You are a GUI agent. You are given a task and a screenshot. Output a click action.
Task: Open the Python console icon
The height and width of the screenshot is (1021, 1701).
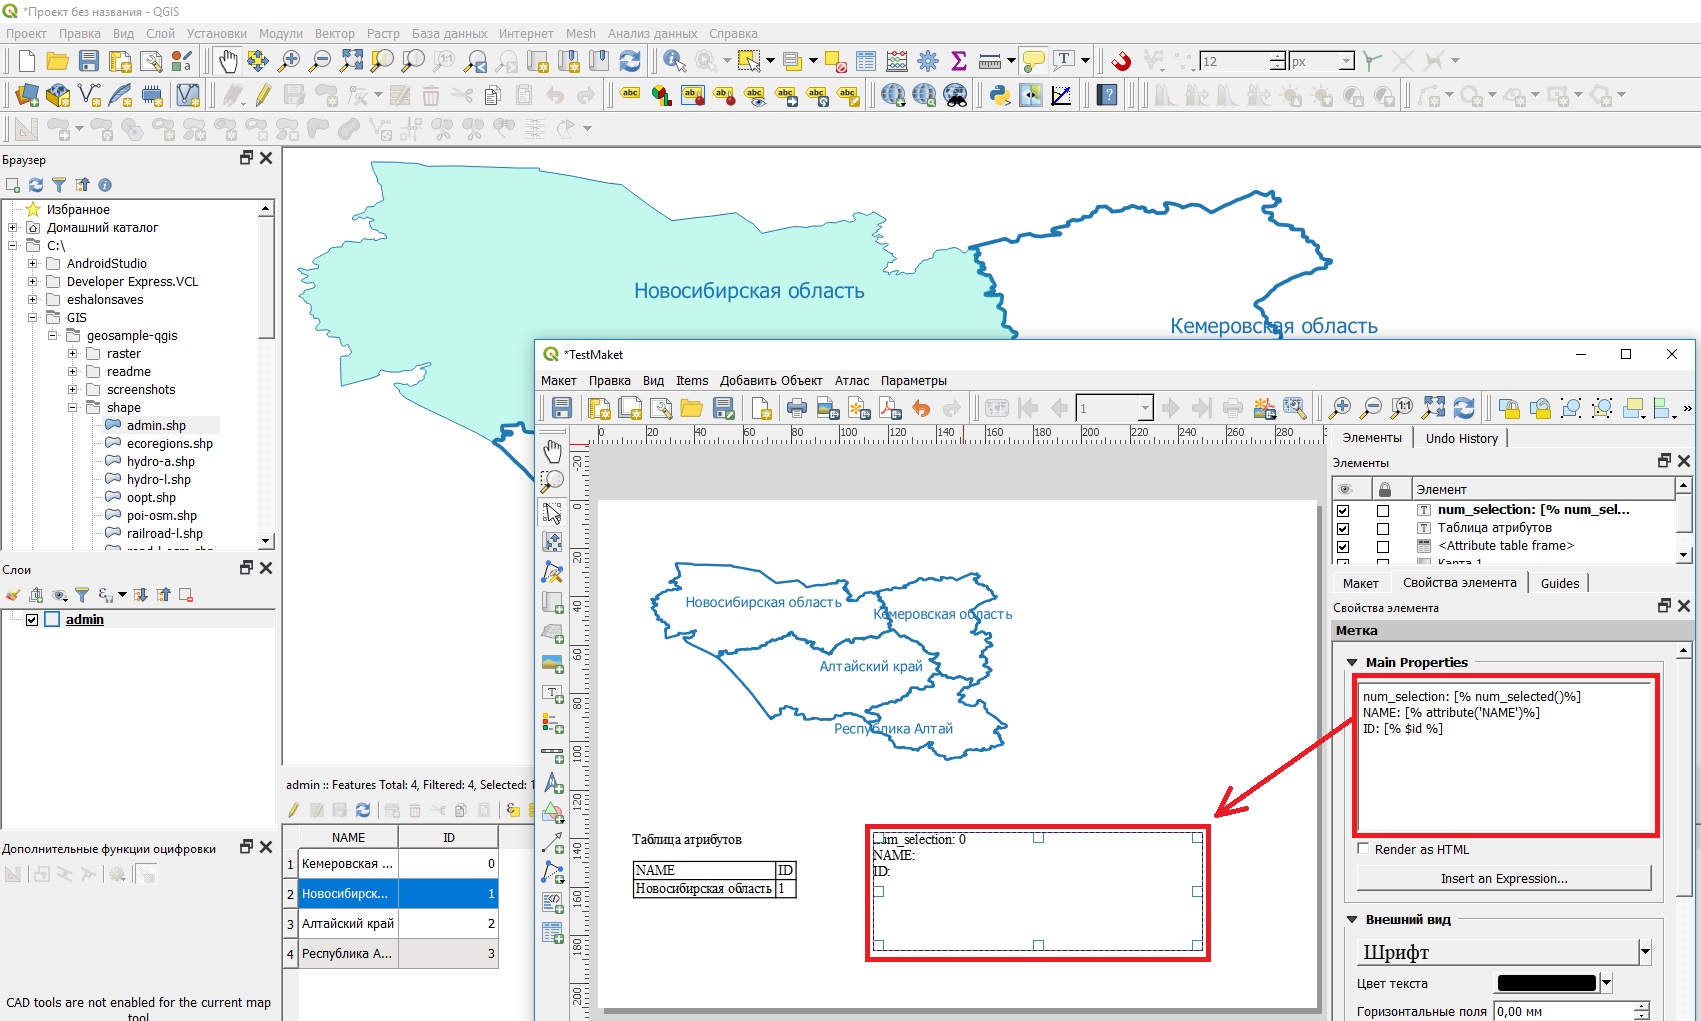pyautogui.click(x=999, y=95)
